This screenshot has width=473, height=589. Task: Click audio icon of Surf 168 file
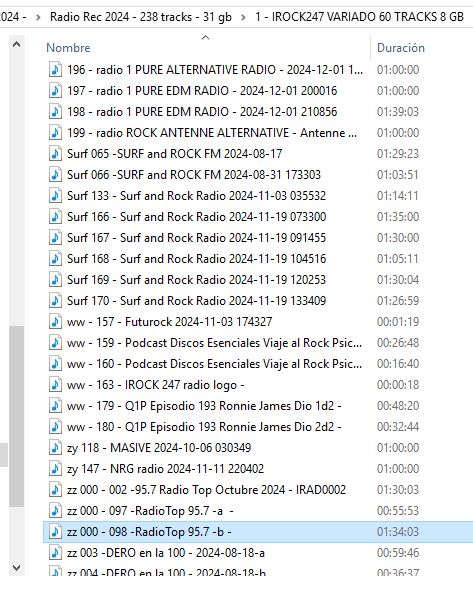click(55, 259)
